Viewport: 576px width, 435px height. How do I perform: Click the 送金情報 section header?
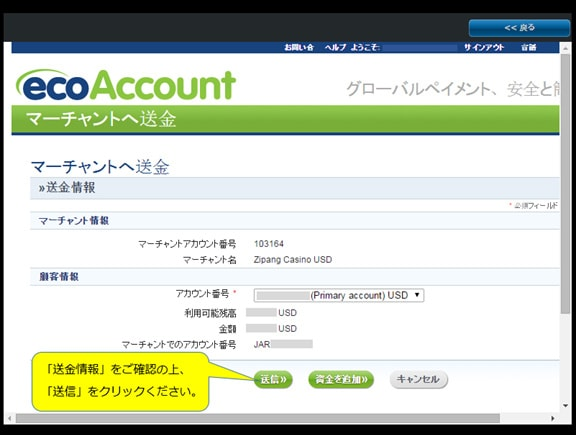(x=295, y=188)
